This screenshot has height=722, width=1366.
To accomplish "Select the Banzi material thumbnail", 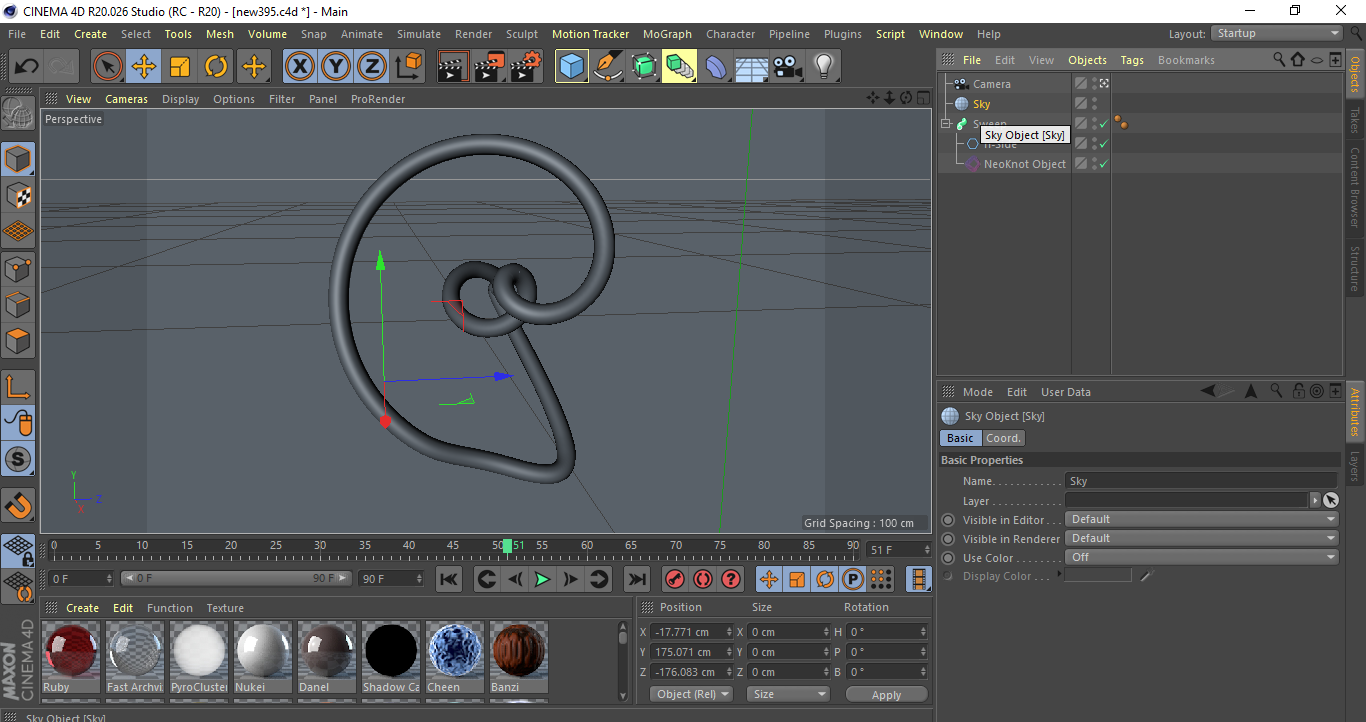I will tap(518, 657).
